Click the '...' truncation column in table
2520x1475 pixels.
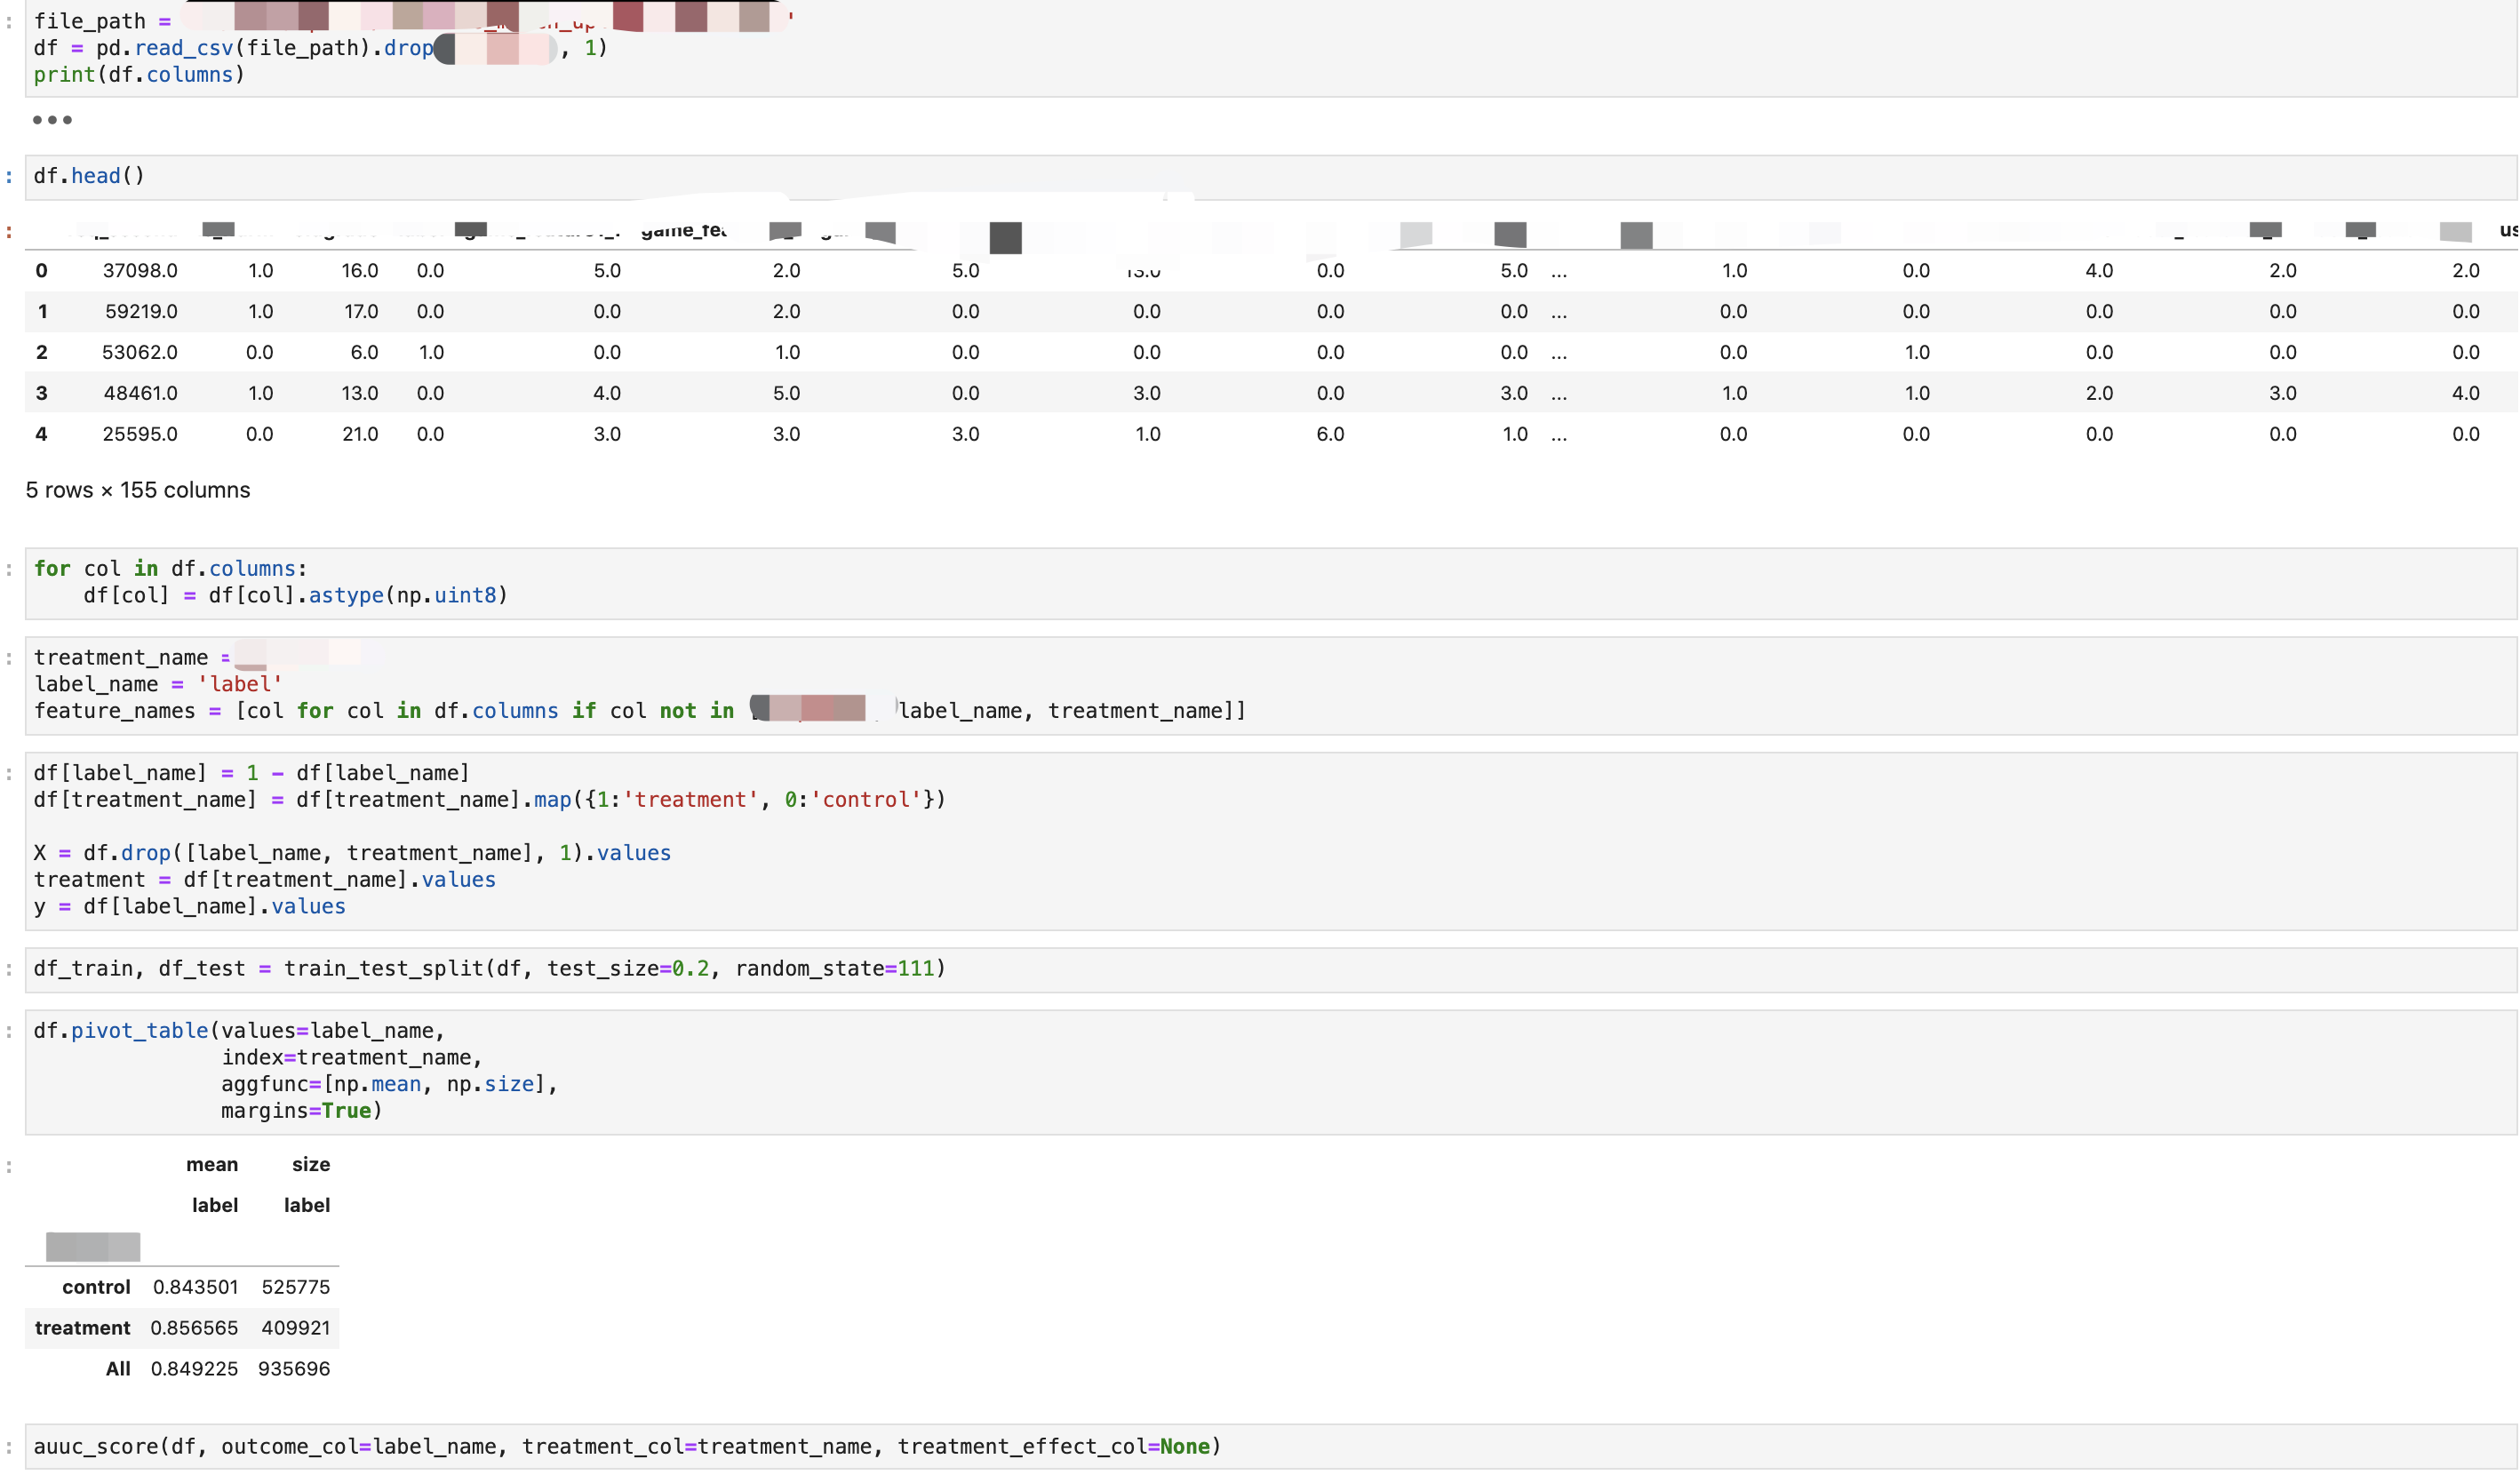tap(1558, 270)
